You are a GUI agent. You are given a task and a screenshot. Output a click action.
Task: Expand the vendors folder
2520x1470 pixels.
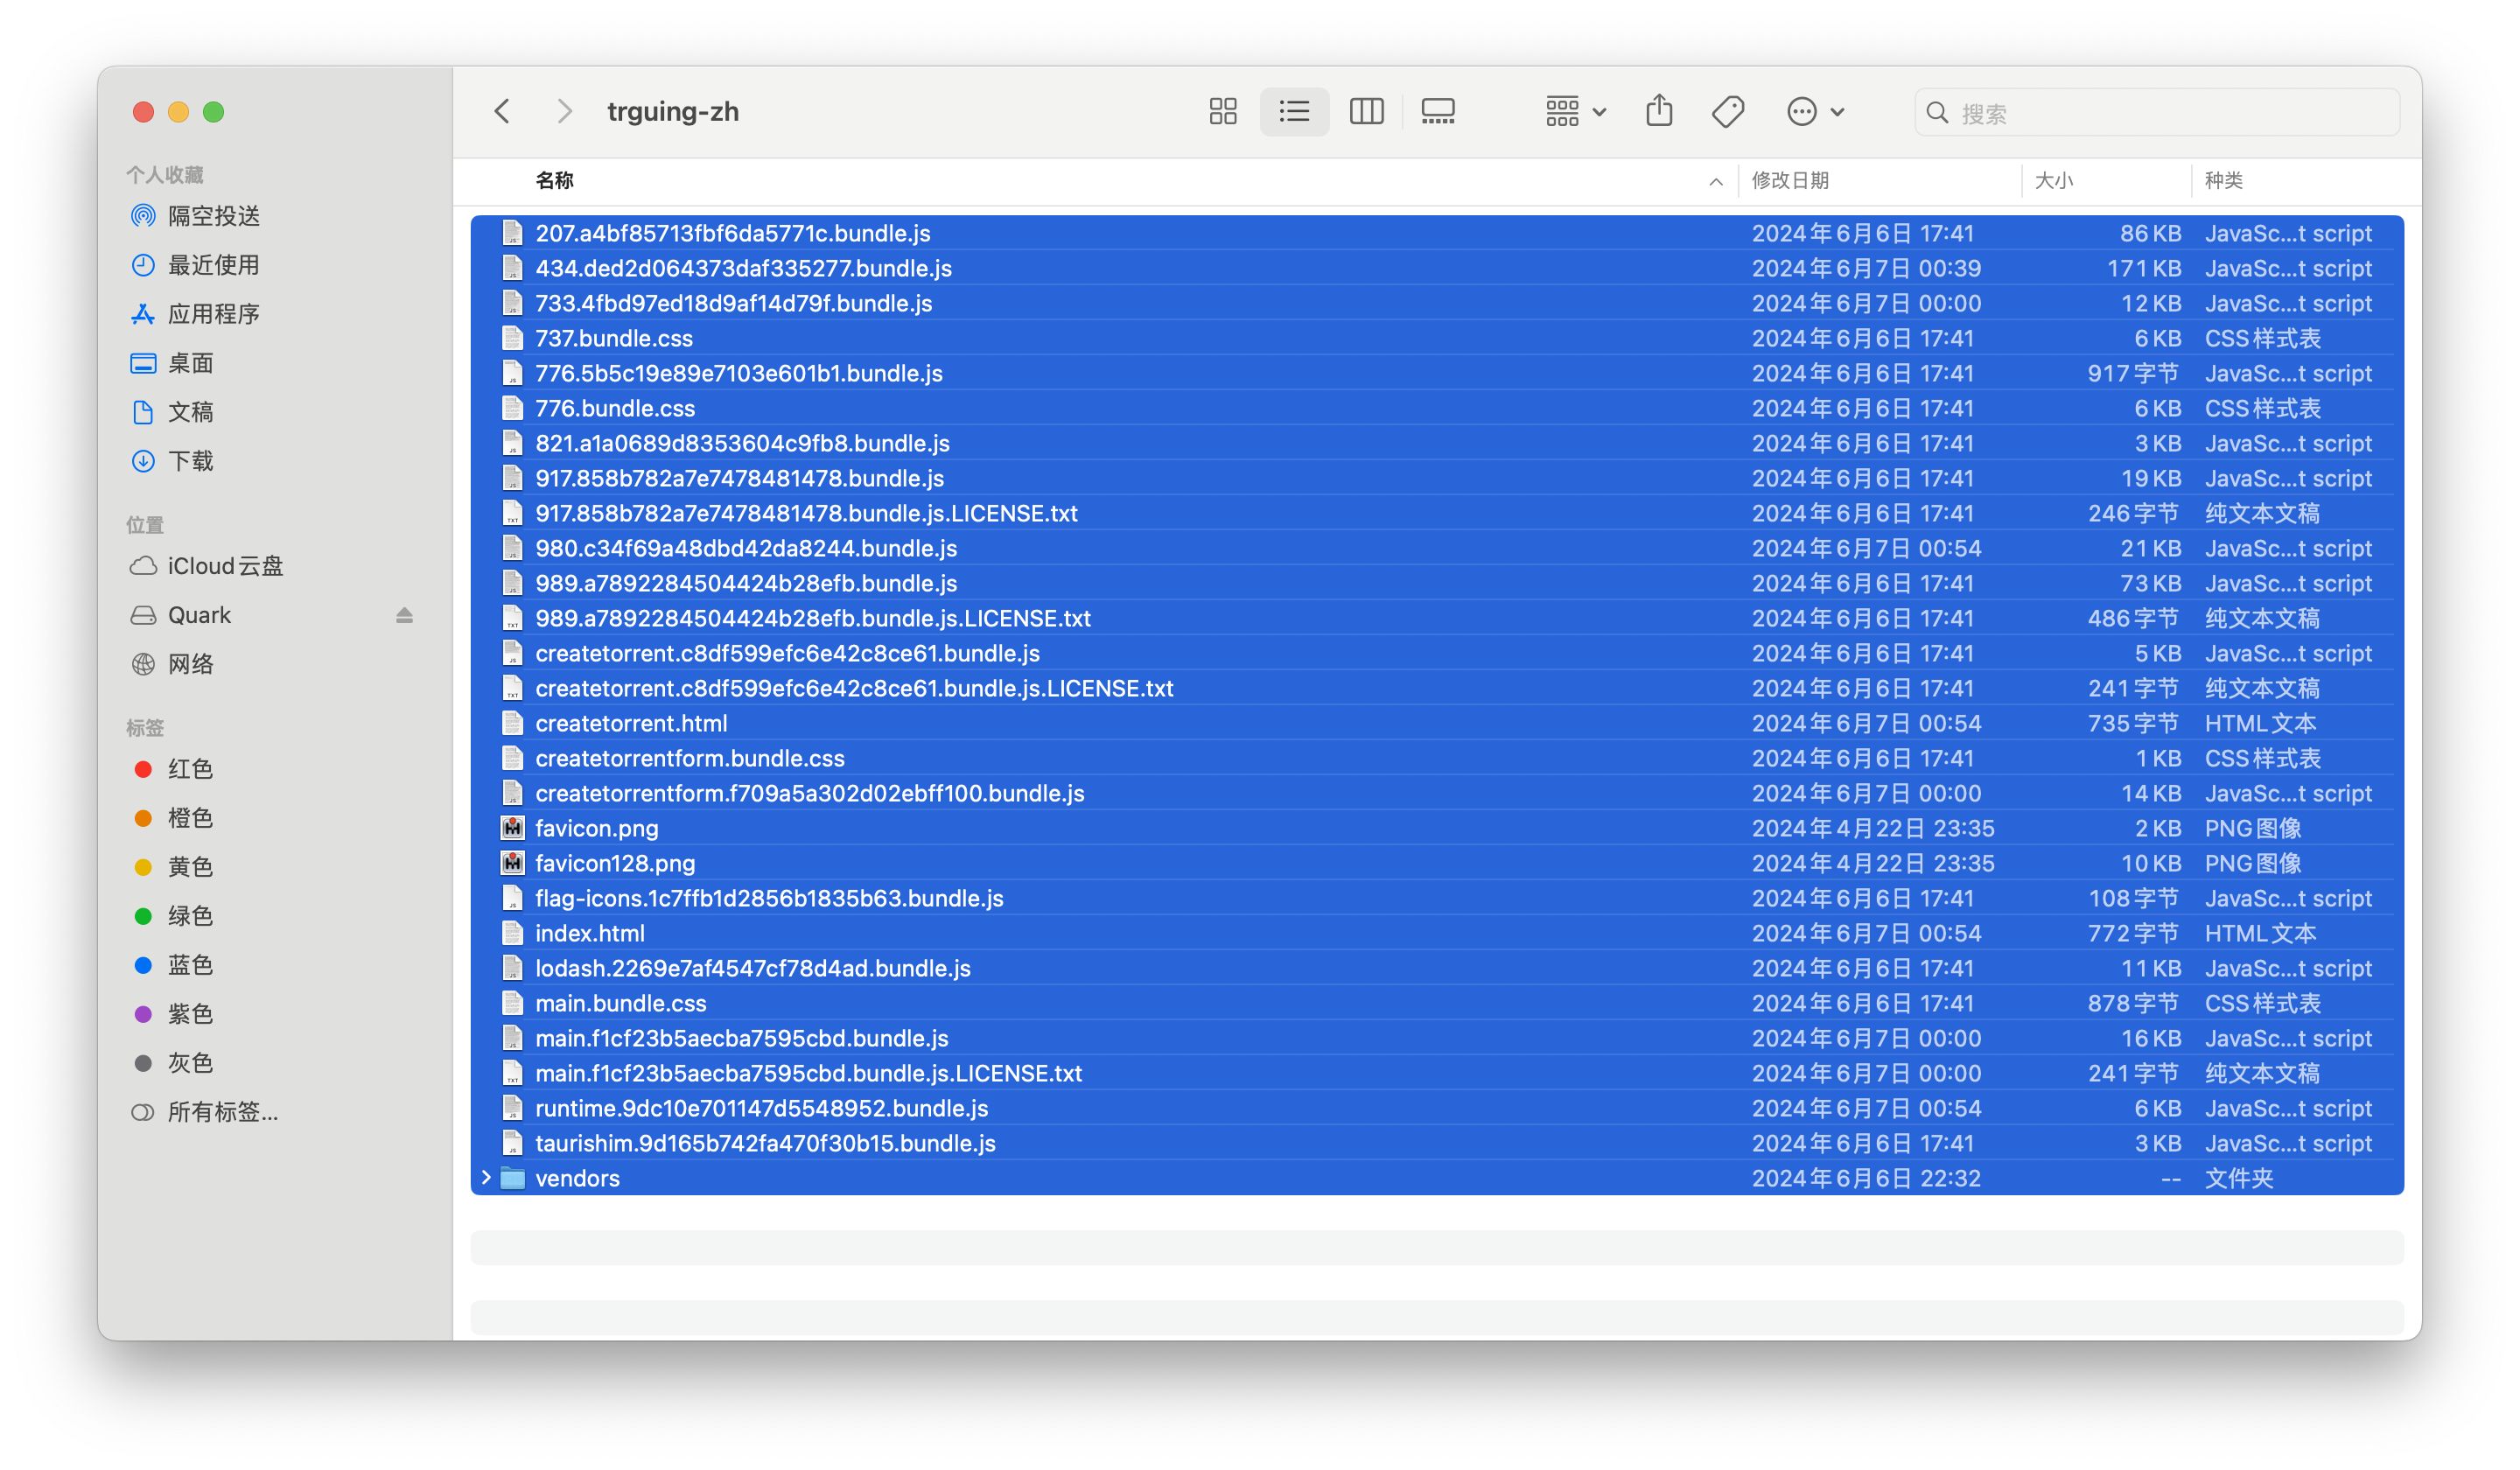[487, 1178]
